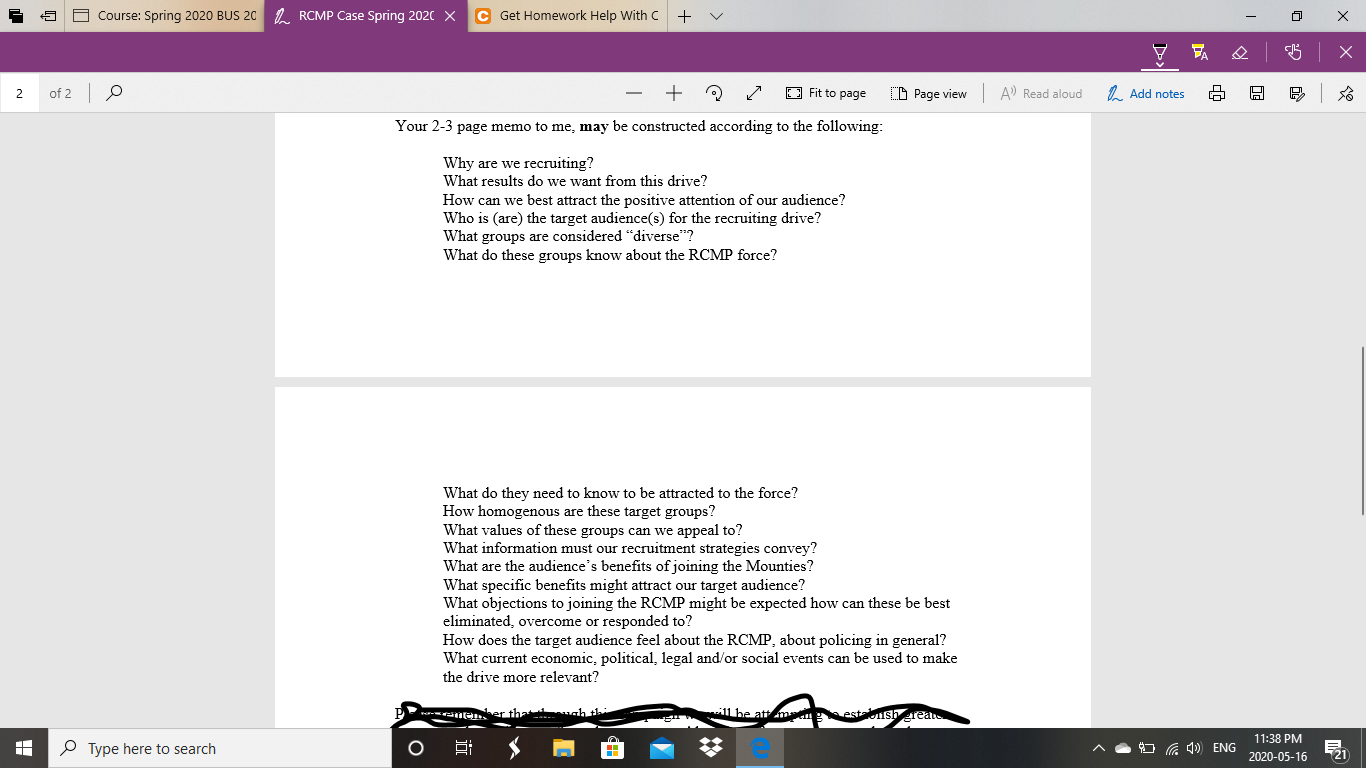Viewport: 1366px width, 768px height.
Task: Open the Wi-Fi network flyout
Action: point(1170,748)
